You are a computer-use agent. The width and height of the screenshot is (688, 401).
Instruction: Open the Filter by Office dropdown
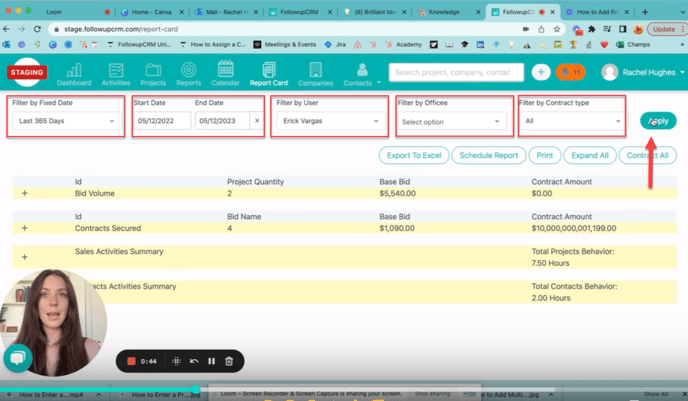click(x=452, y=122)
